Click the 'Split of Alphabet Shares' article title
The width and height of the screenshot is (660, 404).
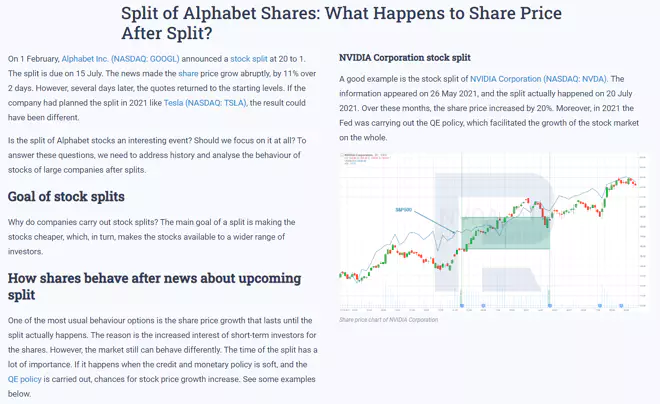341,23
